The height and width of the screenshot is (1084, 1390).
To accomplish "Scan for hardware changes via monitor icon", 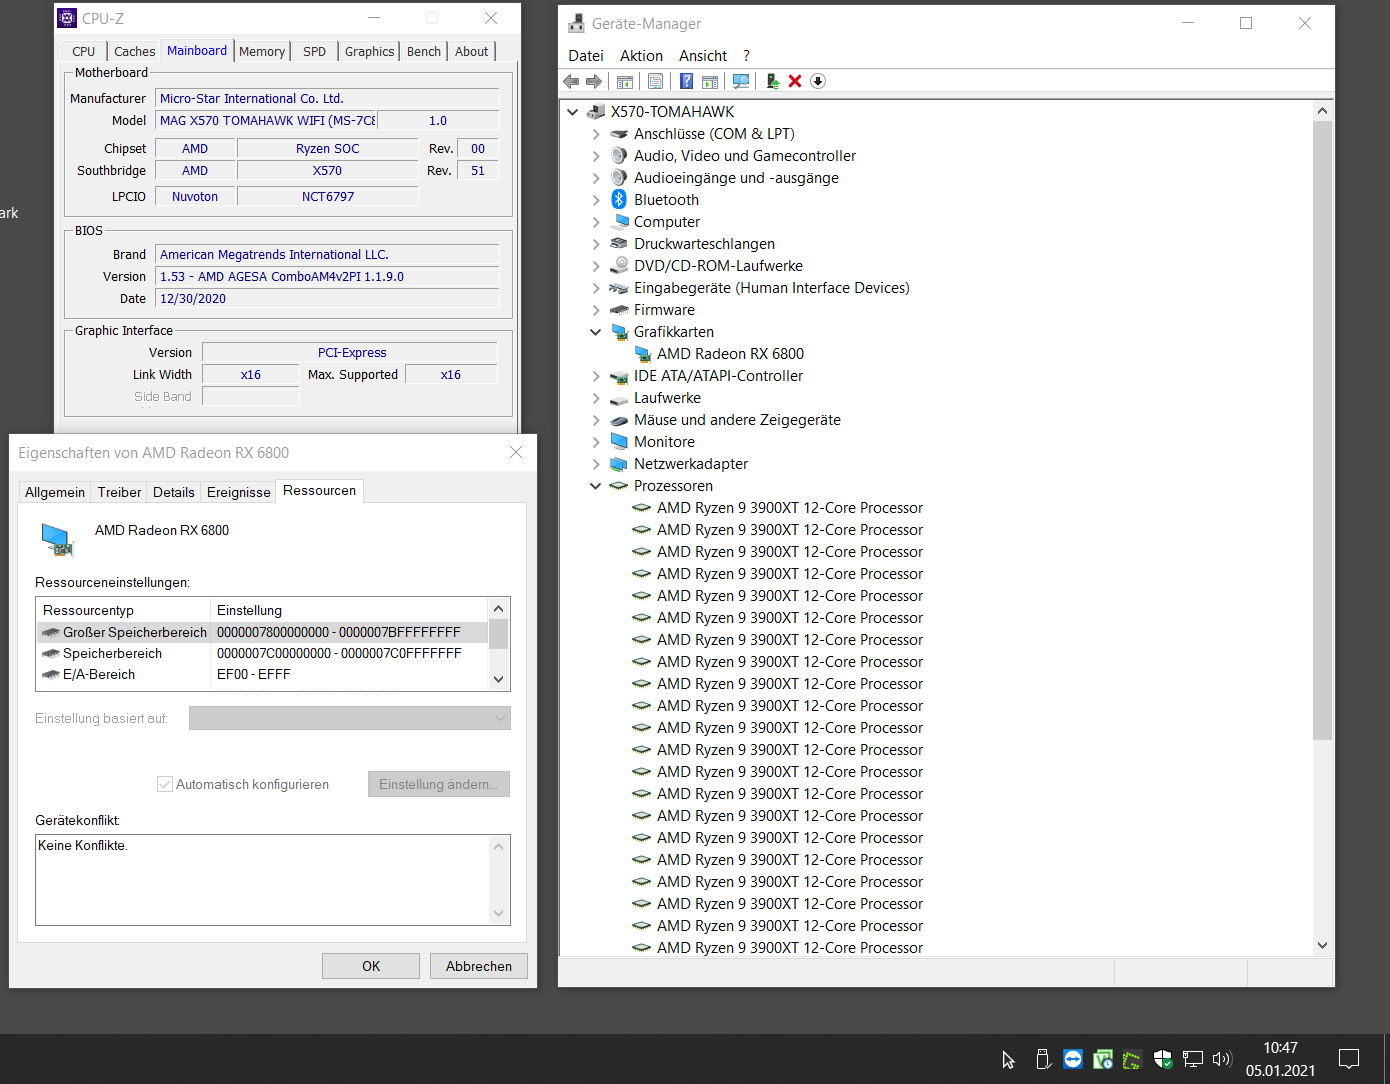I will tap(741, 81).
